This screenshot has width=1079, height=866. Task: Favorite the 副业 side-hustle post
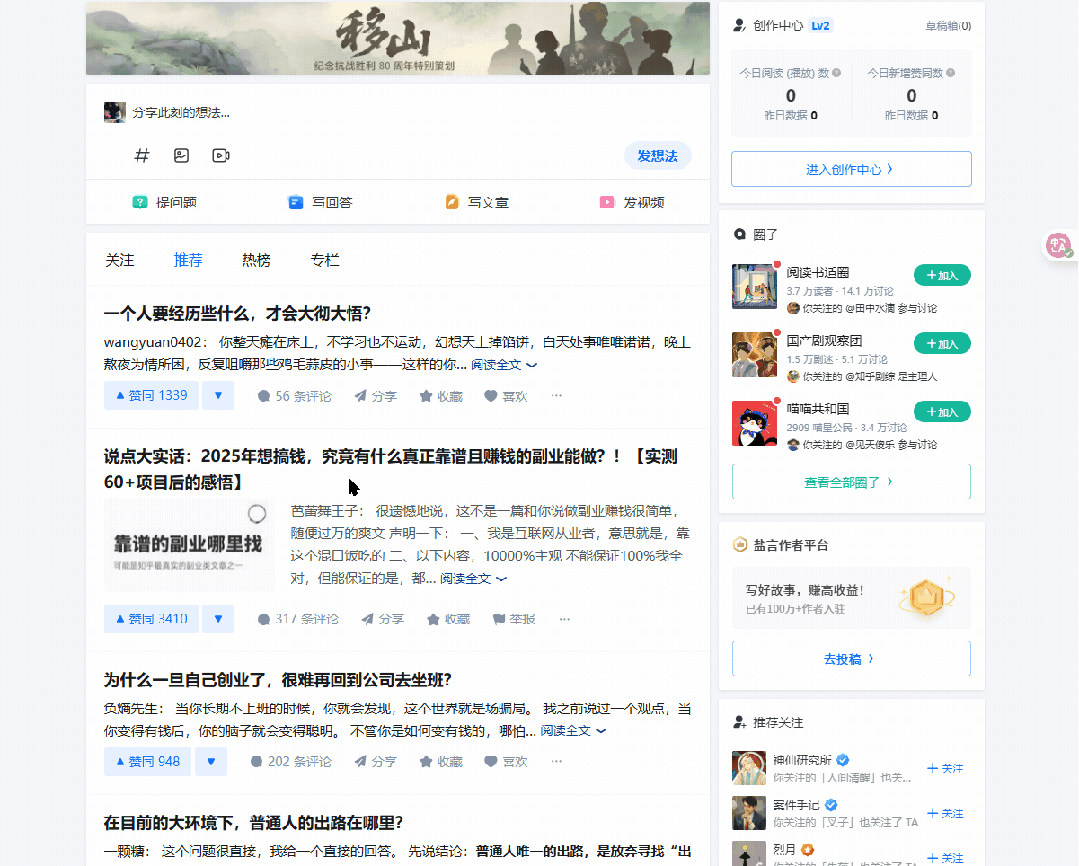[448, 619]
